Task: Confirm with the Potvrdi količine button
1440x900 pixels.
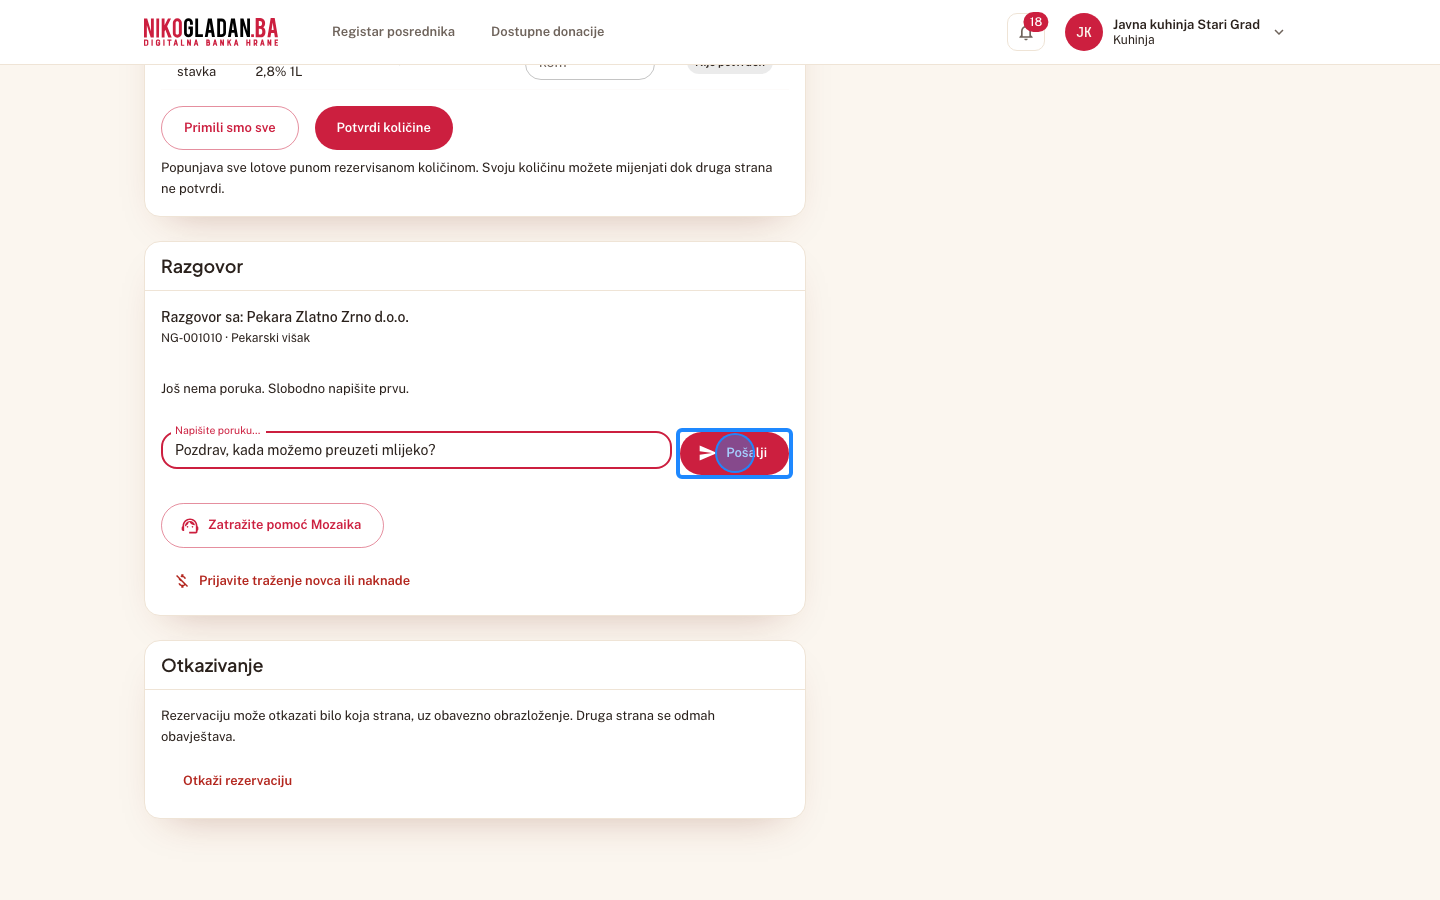Action: 384,128
